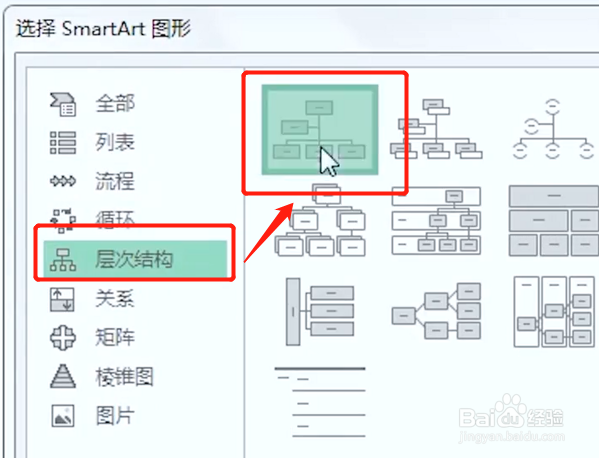Image resolution: width=599 pixels, height=458 pixels.
Task: Switch to the 关系 category
Action: pos(115,298)
